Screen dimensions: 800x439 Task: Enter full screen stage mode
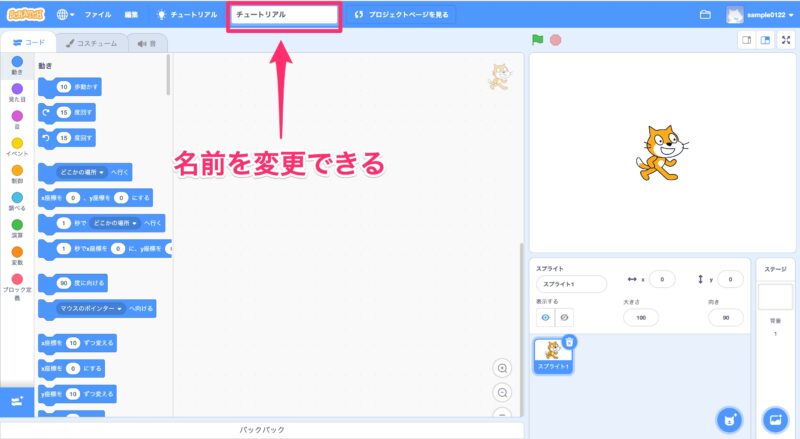[785, 40]
